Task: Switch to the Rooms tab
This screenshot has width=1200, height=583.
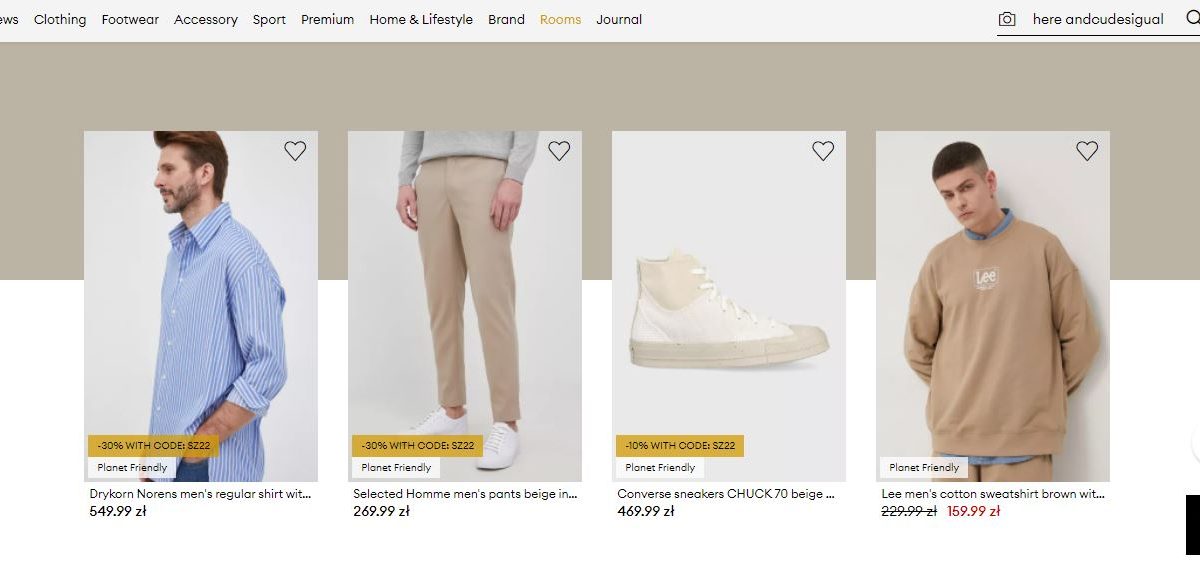Action: [560, 19]
